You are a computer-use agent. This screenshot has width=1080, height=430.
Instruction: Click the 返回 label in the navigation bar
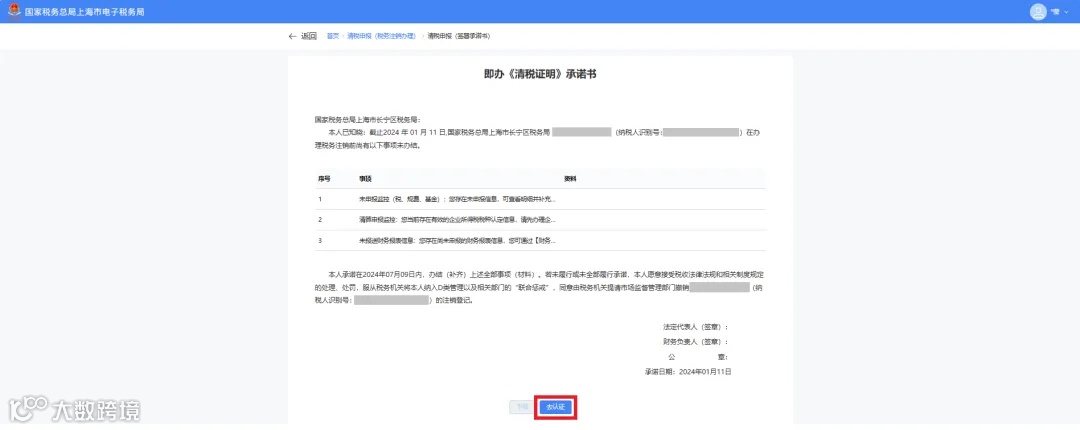(x=309, y=36)
